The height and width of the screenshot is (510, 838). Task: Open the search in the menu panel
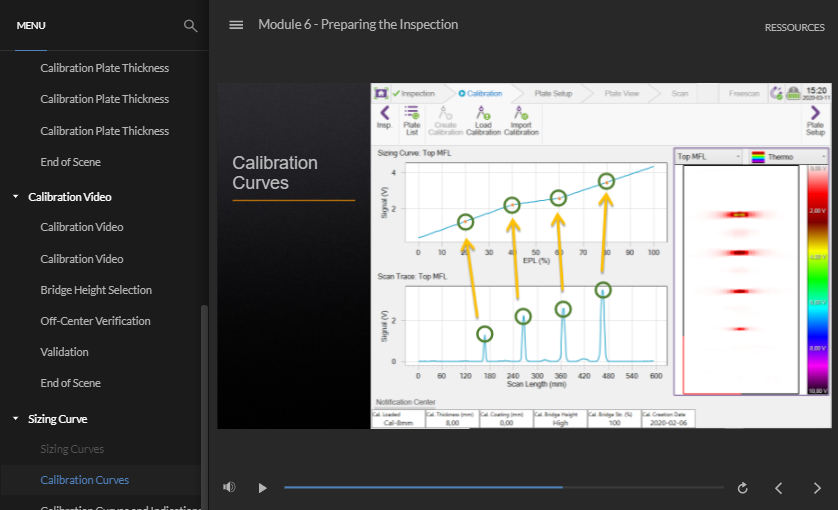tap(190, 26)
